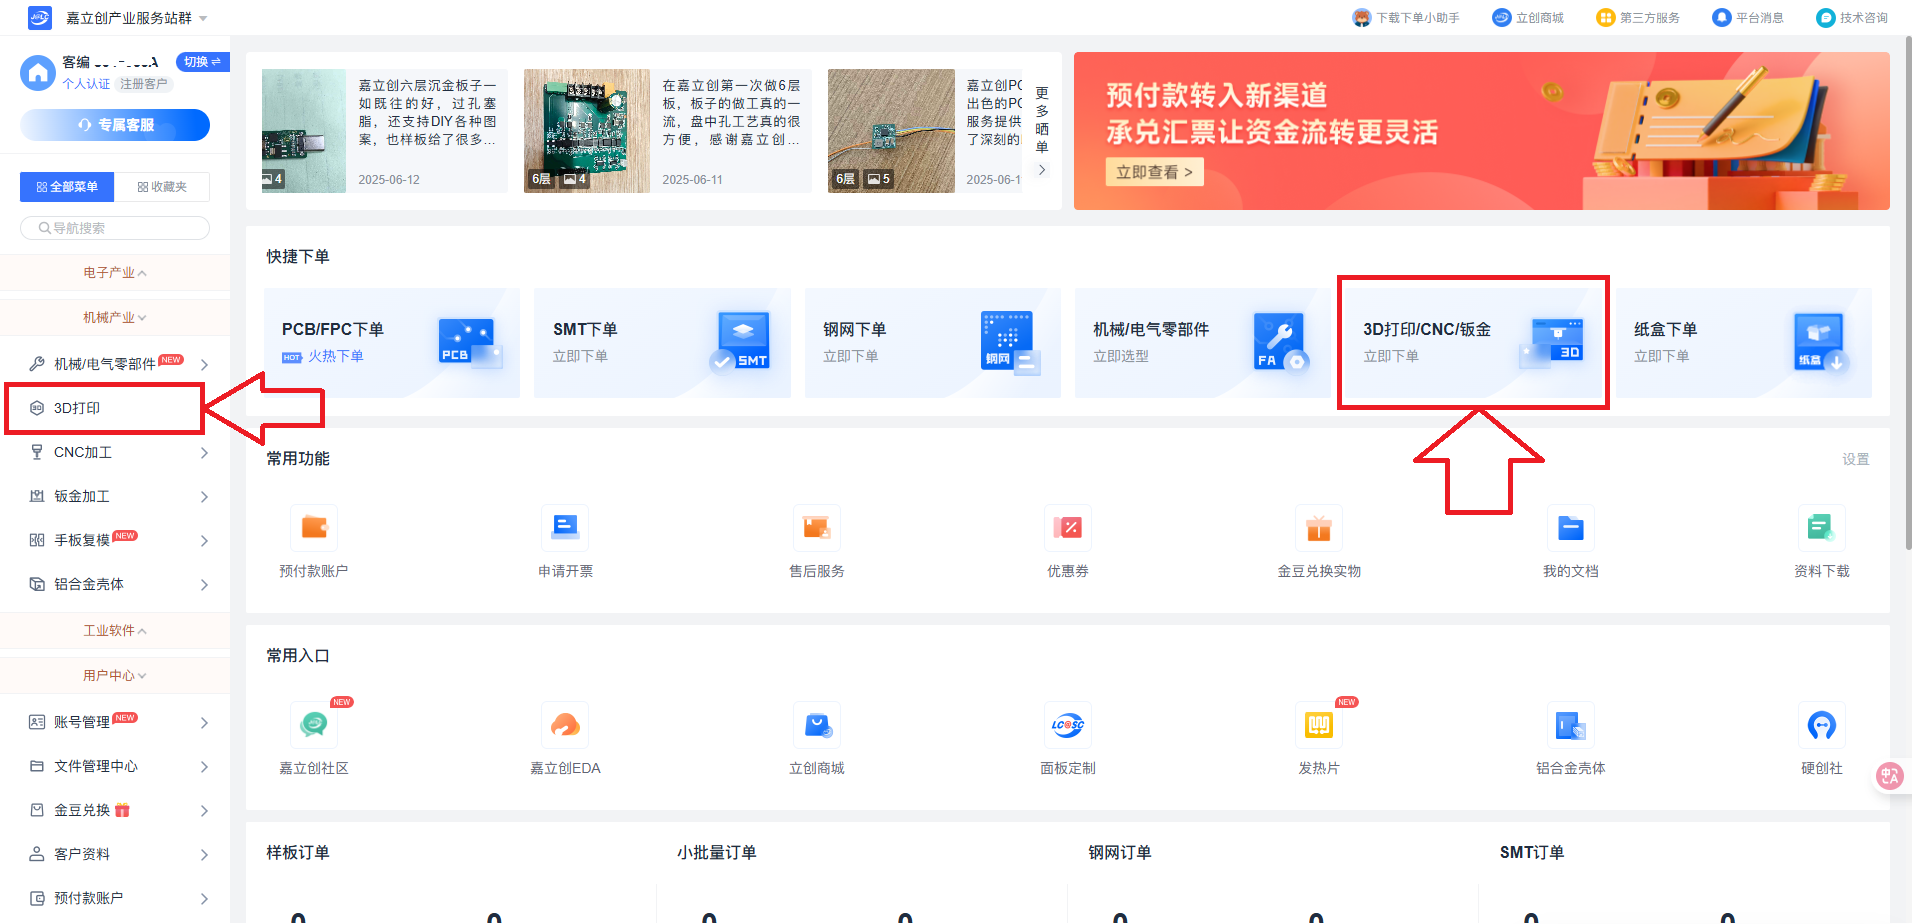This screenshot has width=1912, height=924.
Task: Open the 资料下载 icon
Action: [x=1822, y=528]
